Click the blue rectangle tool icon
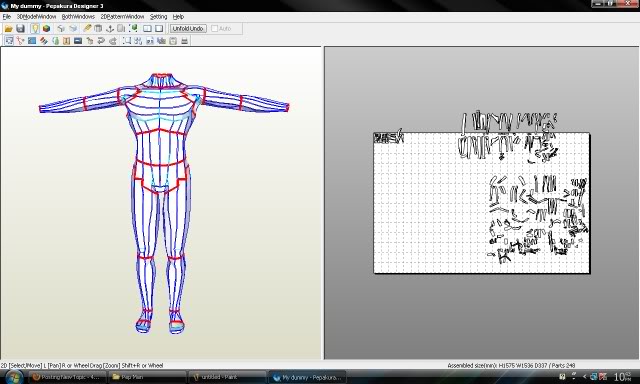Viewport: 640px width, 384px height. tap(32, 41)
